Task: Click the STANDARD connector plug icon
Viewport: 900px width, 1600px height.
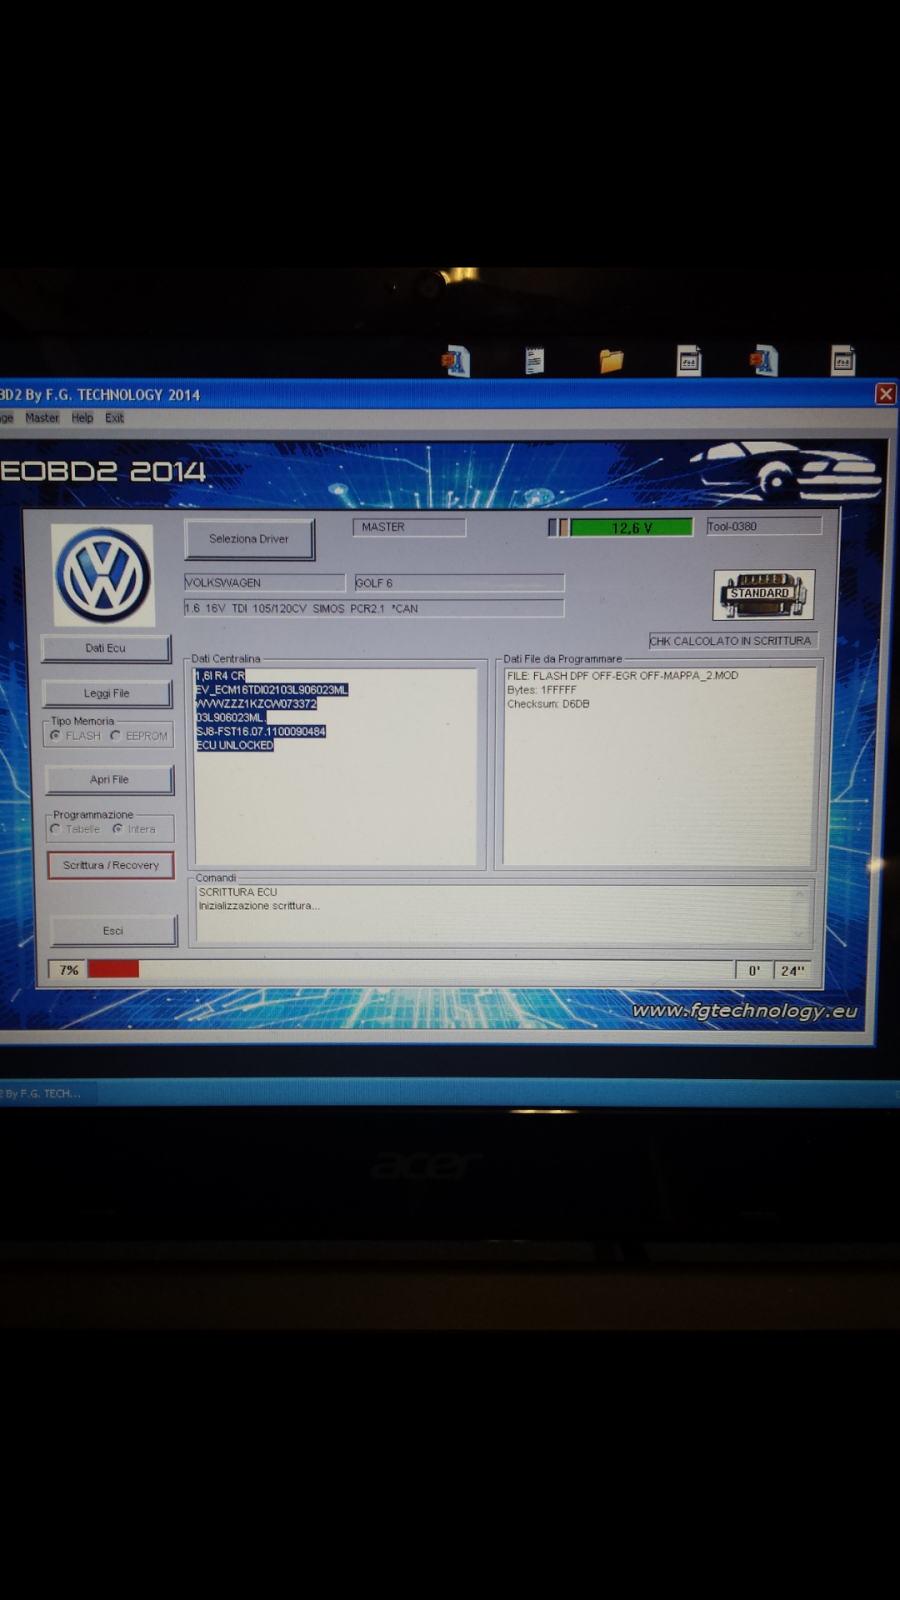Action: pos(764,594)
